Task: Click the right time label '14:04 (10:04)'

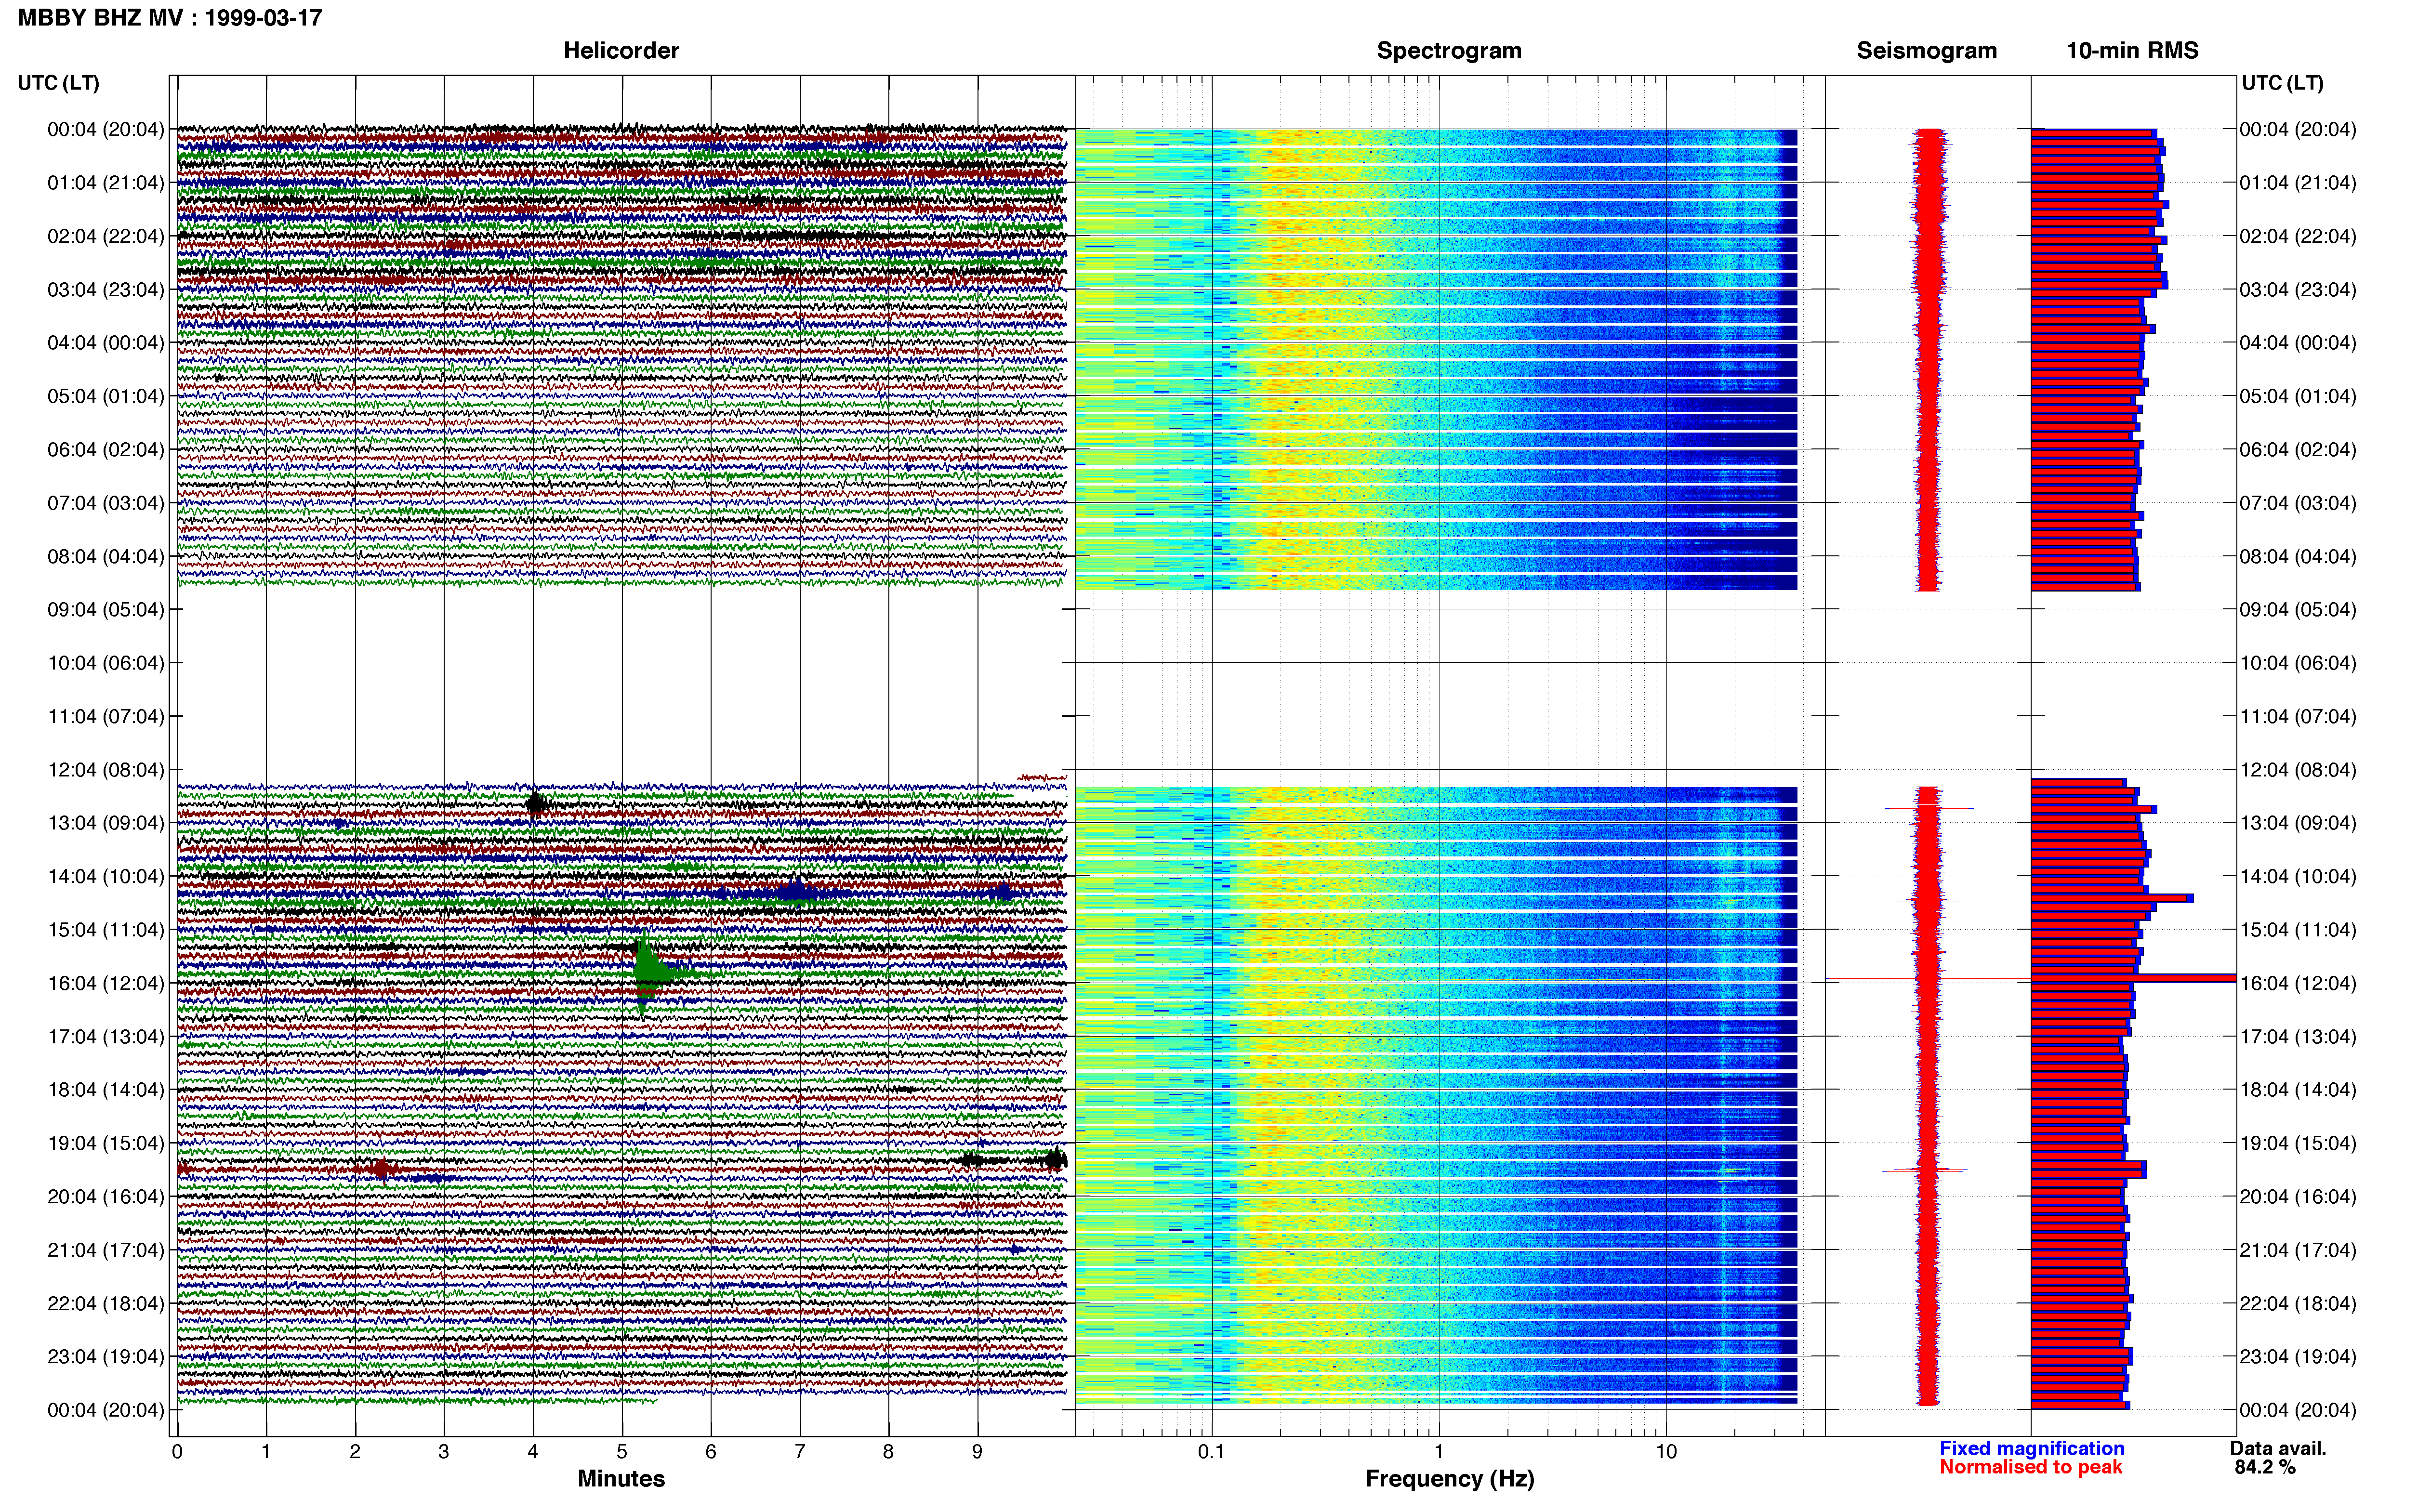Action: pyautogui.click(x=2298, y=876)
